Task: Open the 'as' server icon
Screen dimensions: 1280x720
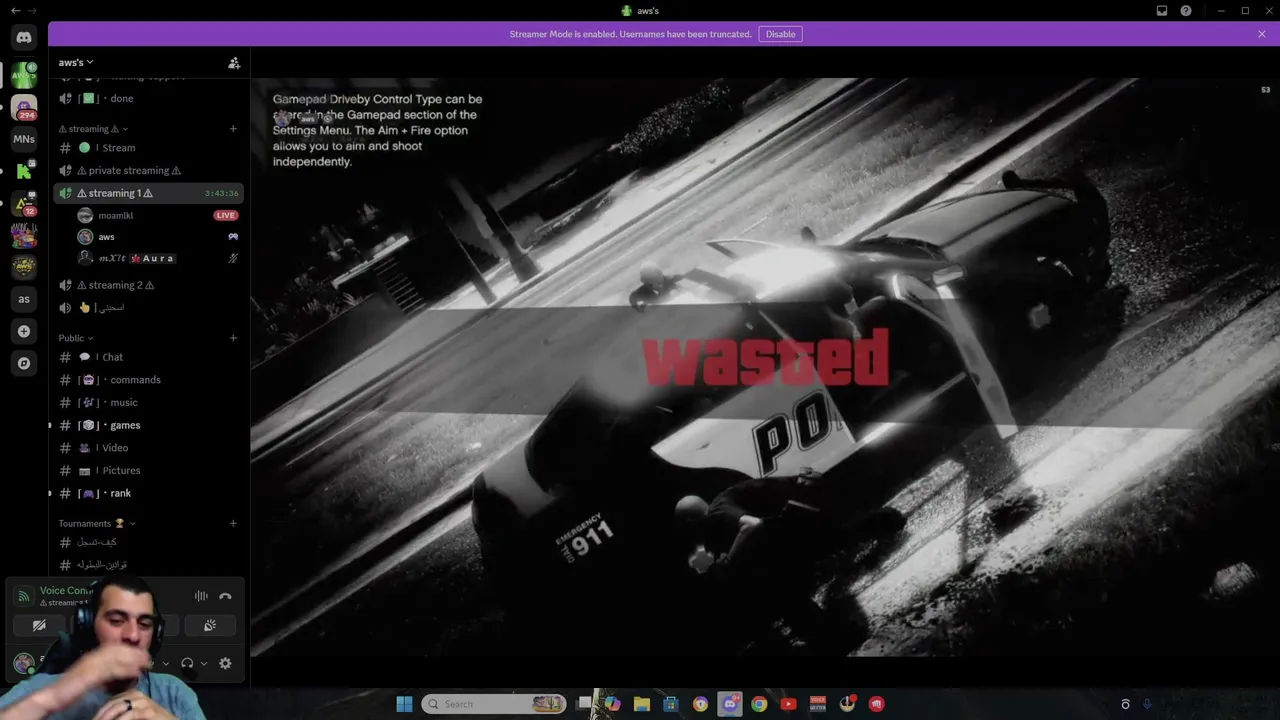Action: pyautogui.click(x=24, y=299)
